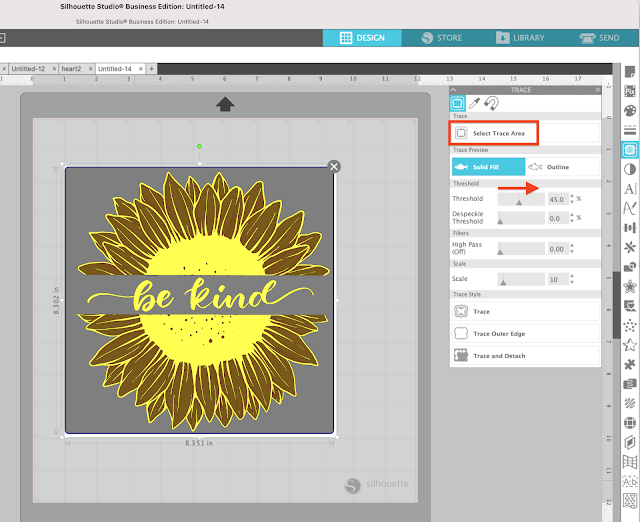Screen dimensions: 640x522
Task: Switch to the DESIGN tab
Action: pyautogui.click(x=362, y=38)
